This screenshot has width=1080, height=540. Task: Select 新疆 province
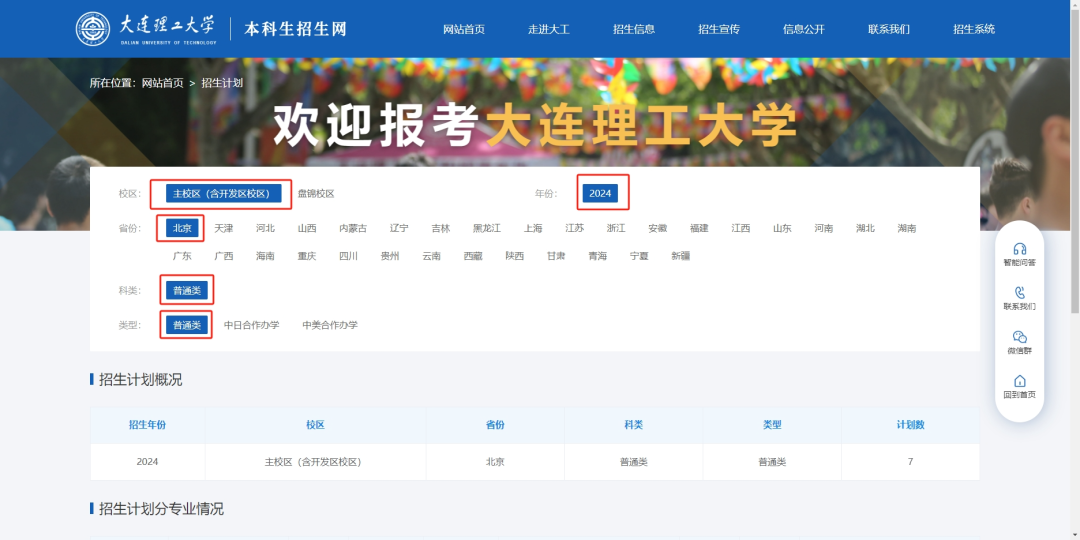[x=681, y=256]
